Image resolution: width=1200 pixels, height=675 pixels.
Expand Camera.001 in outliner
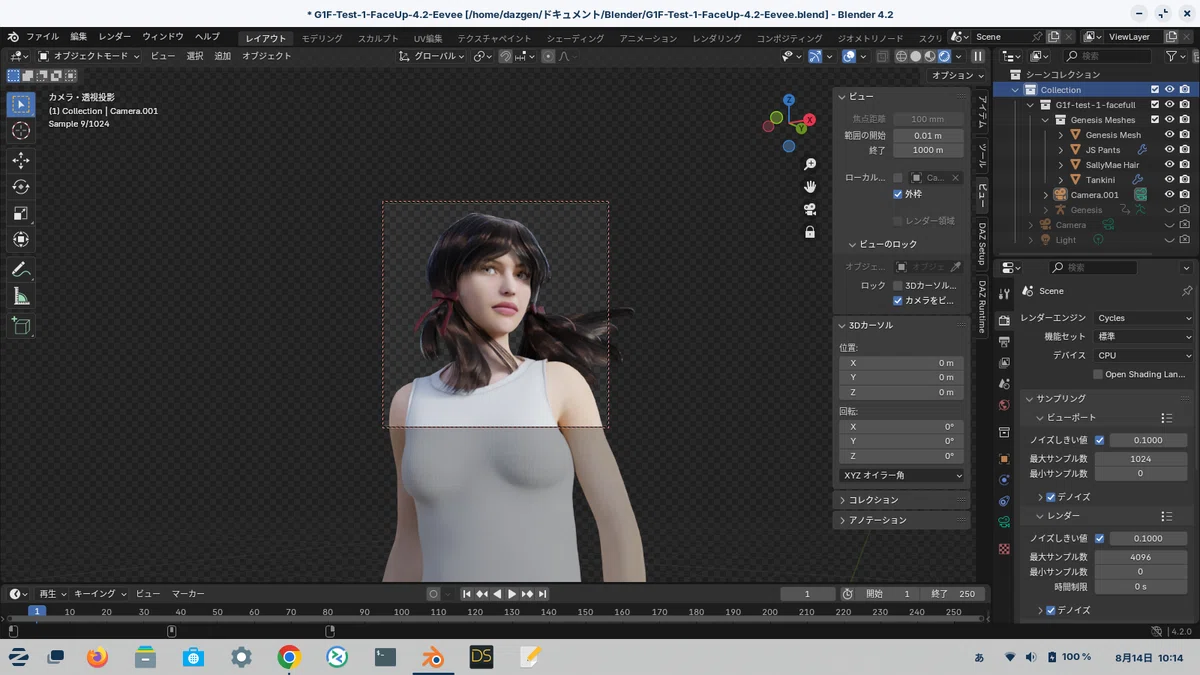1046,195
